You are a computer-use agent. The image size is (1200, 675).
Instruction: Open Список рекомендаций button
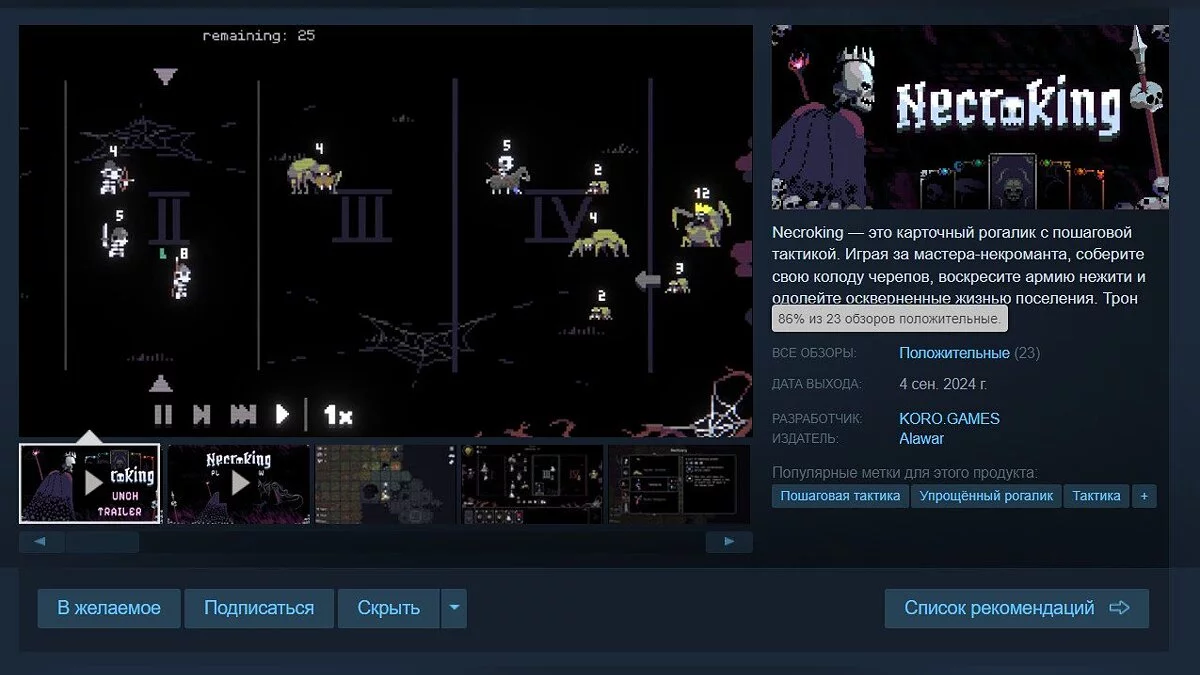click(x=1017, y=608)
